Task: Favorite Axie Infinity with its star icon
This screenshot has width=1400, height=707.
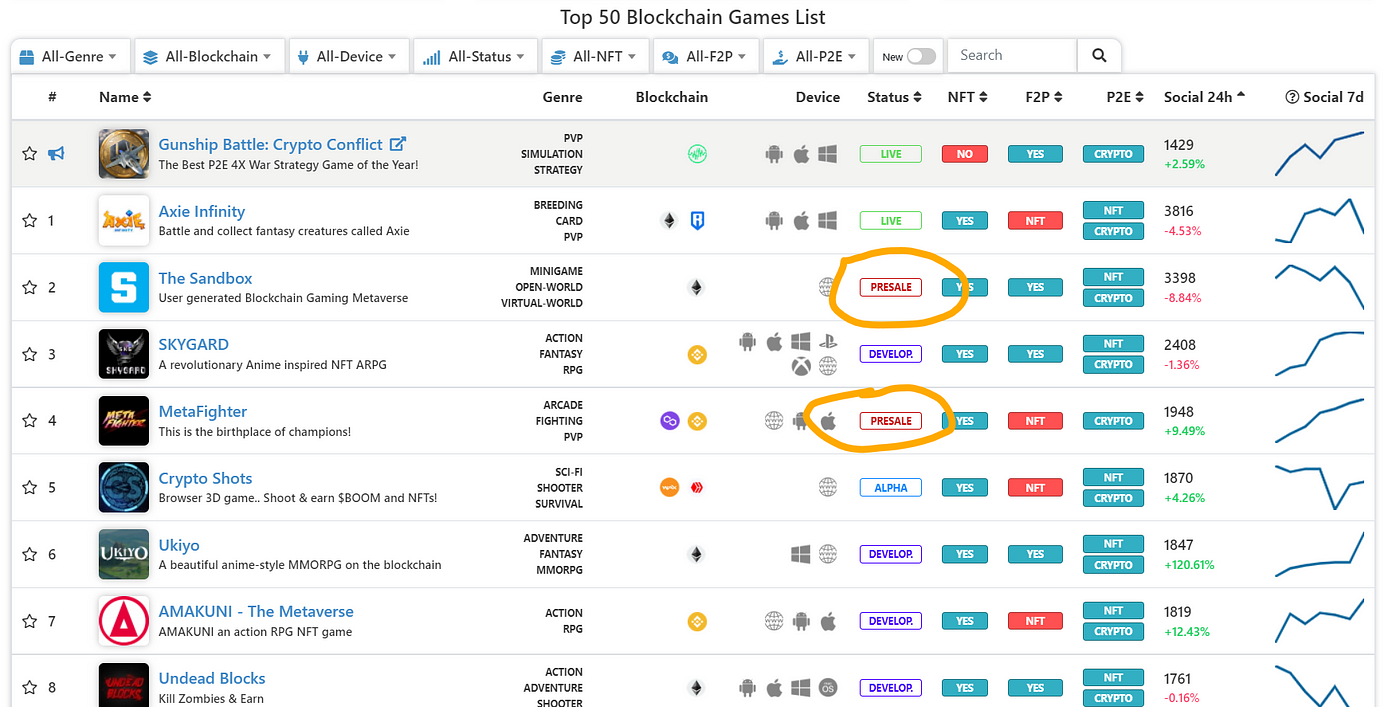Action: 30,221
